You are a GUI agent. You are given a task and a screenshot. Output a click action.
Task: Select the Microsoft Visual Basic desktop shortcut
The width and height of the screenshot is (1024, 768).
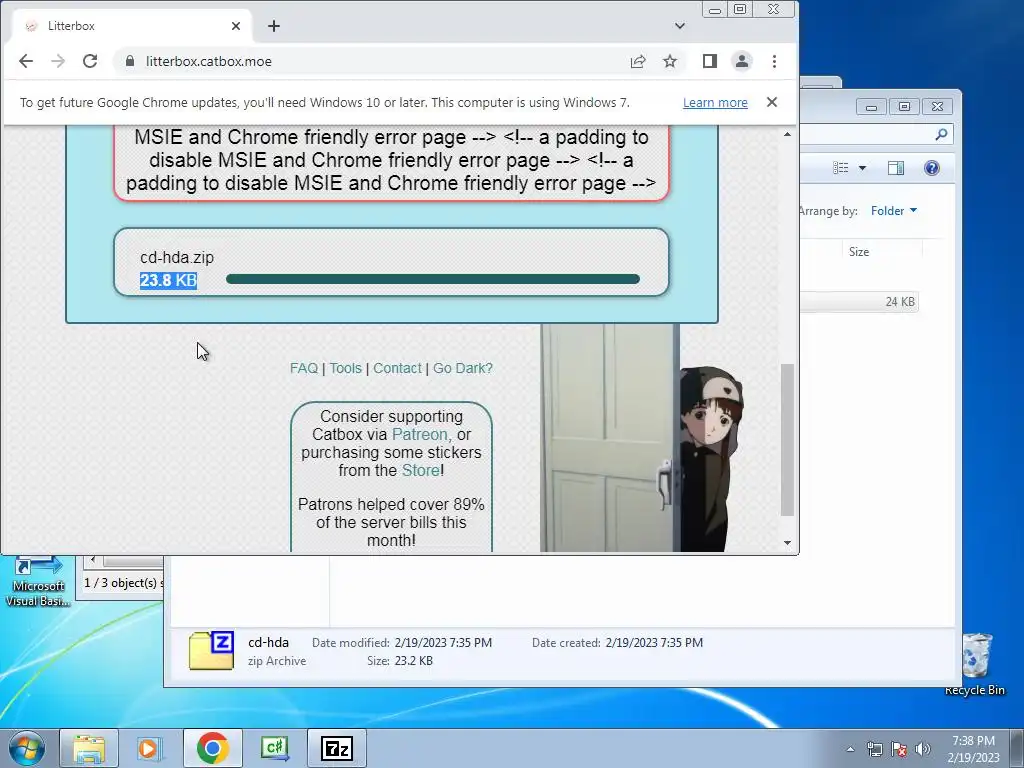(37, 581)
